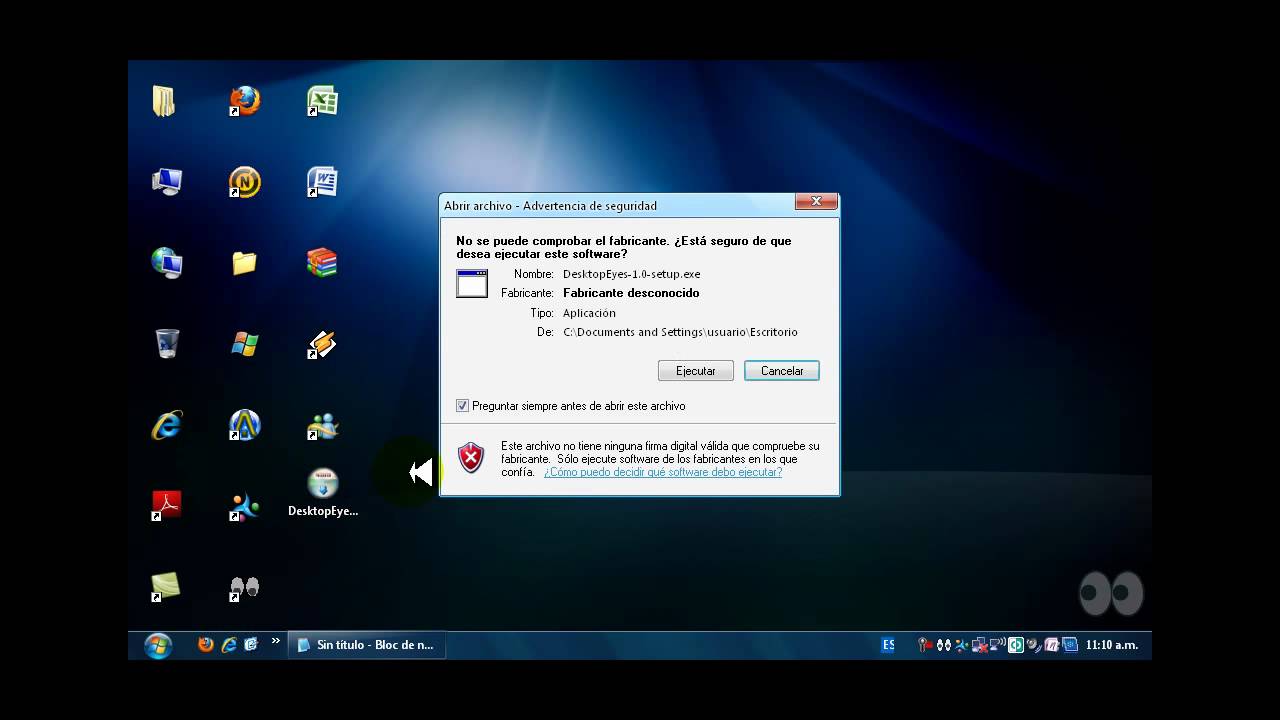
Task: Open the Ares desktop shortcut
Action: (244, 425)
